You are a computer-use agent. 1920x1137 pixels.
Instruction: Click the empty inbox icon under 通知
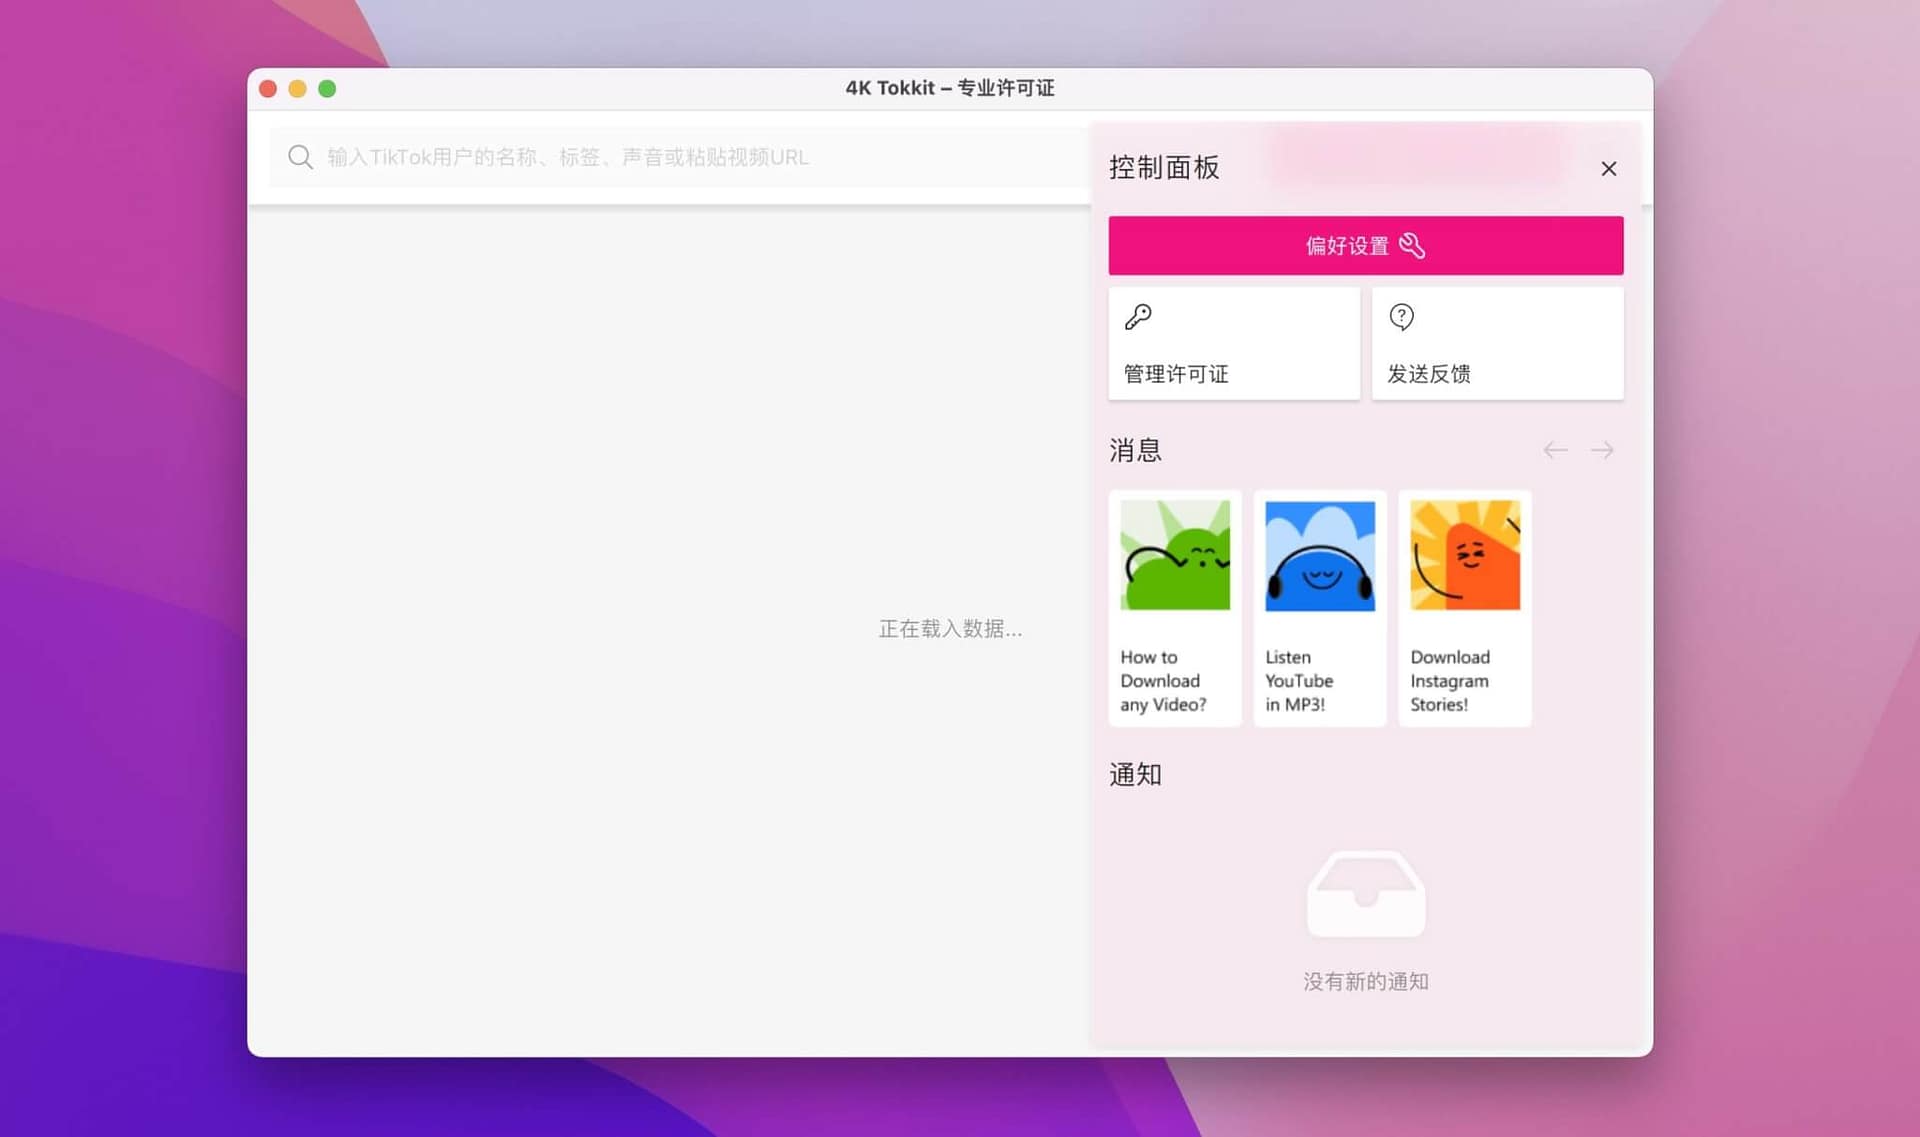[x=1365, y=893]
